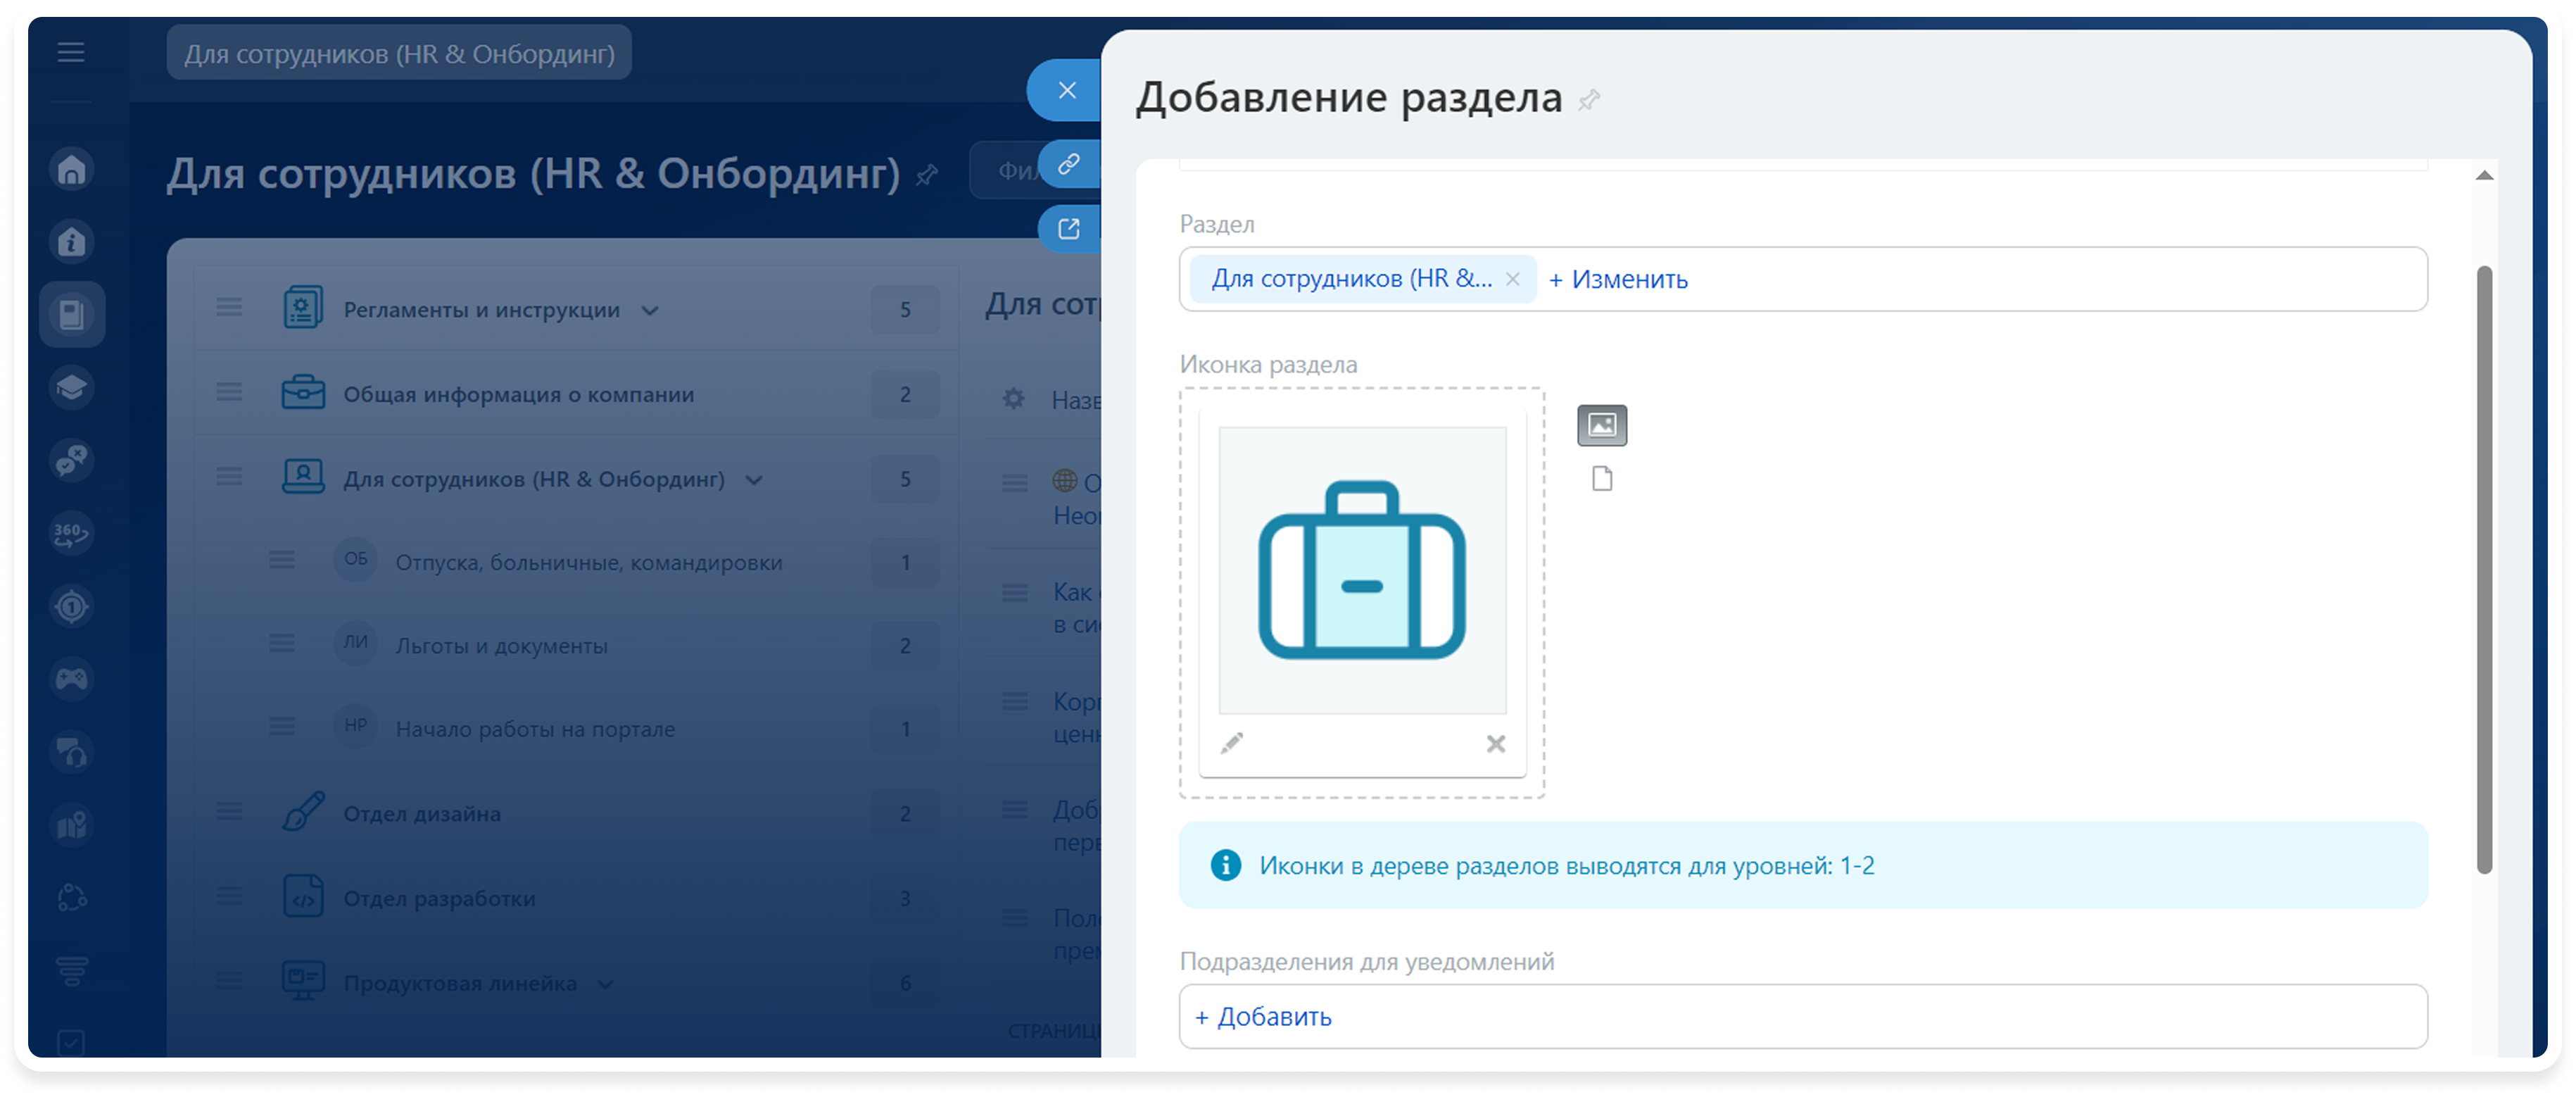The height and width of the screenshot is (1097, 2576).
Task: Click the pencil edit icon under image
Action: [1231, 743]
